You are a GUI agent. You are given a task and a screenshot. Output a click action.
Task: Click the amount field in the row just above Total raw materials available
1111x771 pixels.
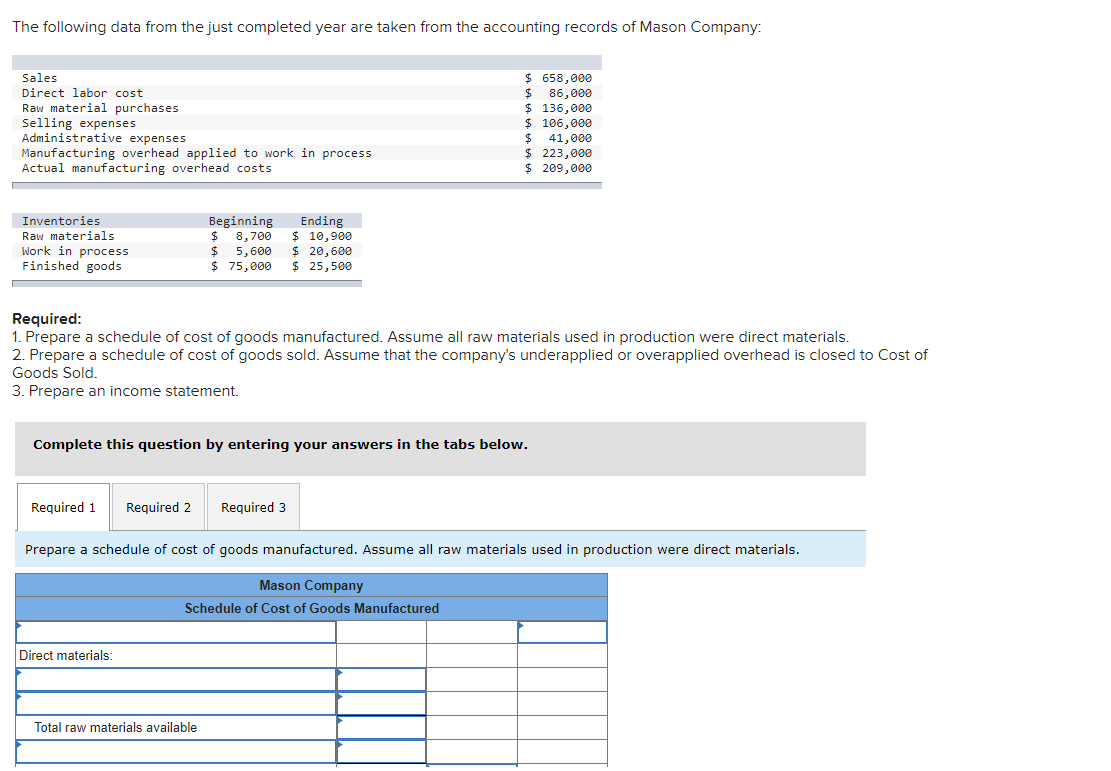(381, 704)
